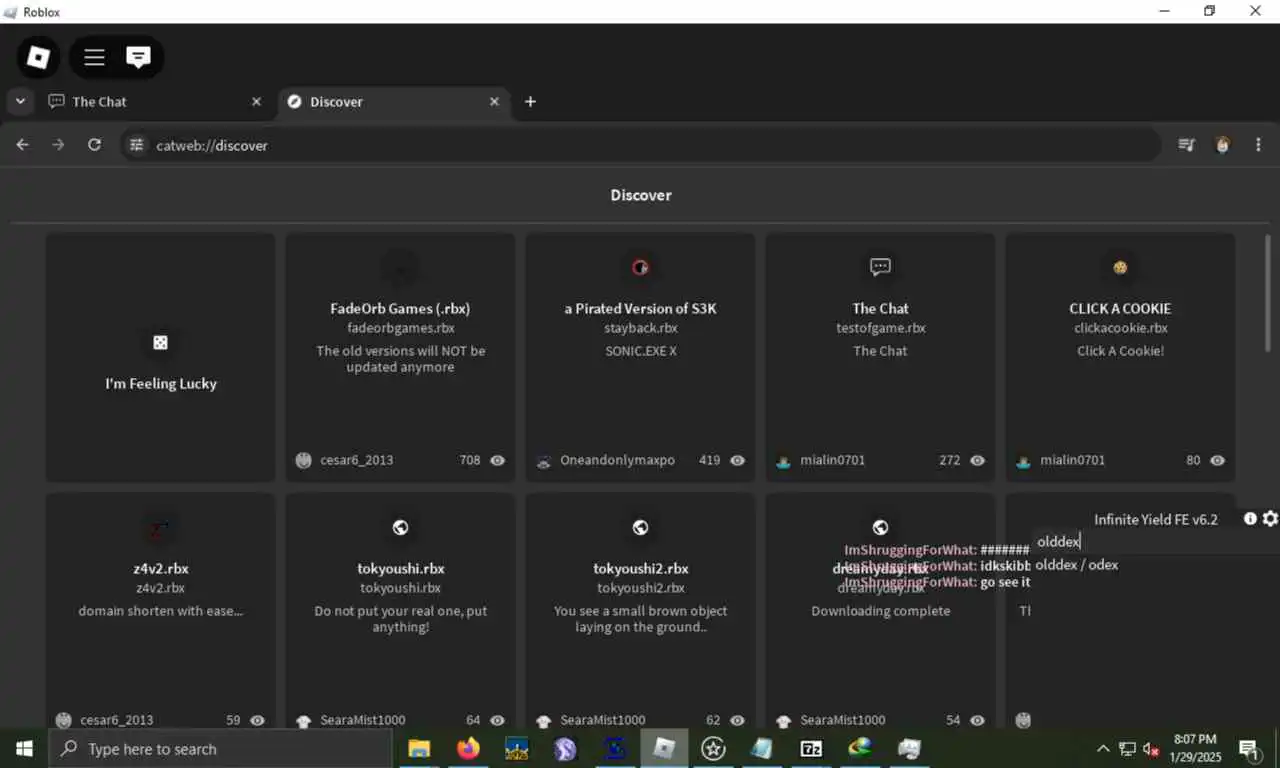The image size is (1280, 768).
Task: Show hidden system tray icons
Action: pyautogui.click(x=1103, y=749)
